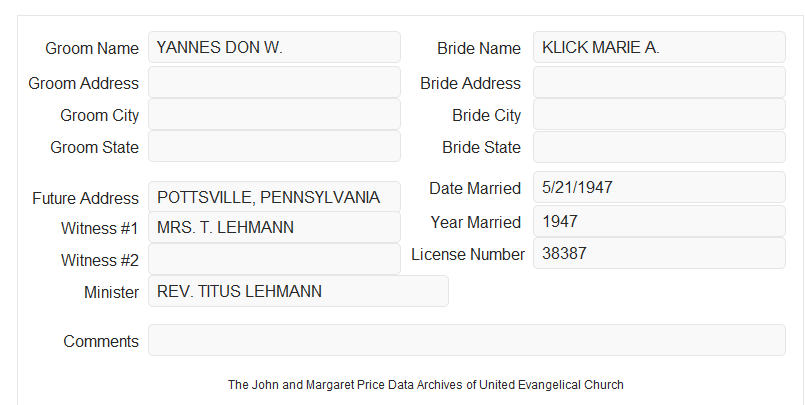Select the Future Address field showing Pottsville

(x=274, y=197)
